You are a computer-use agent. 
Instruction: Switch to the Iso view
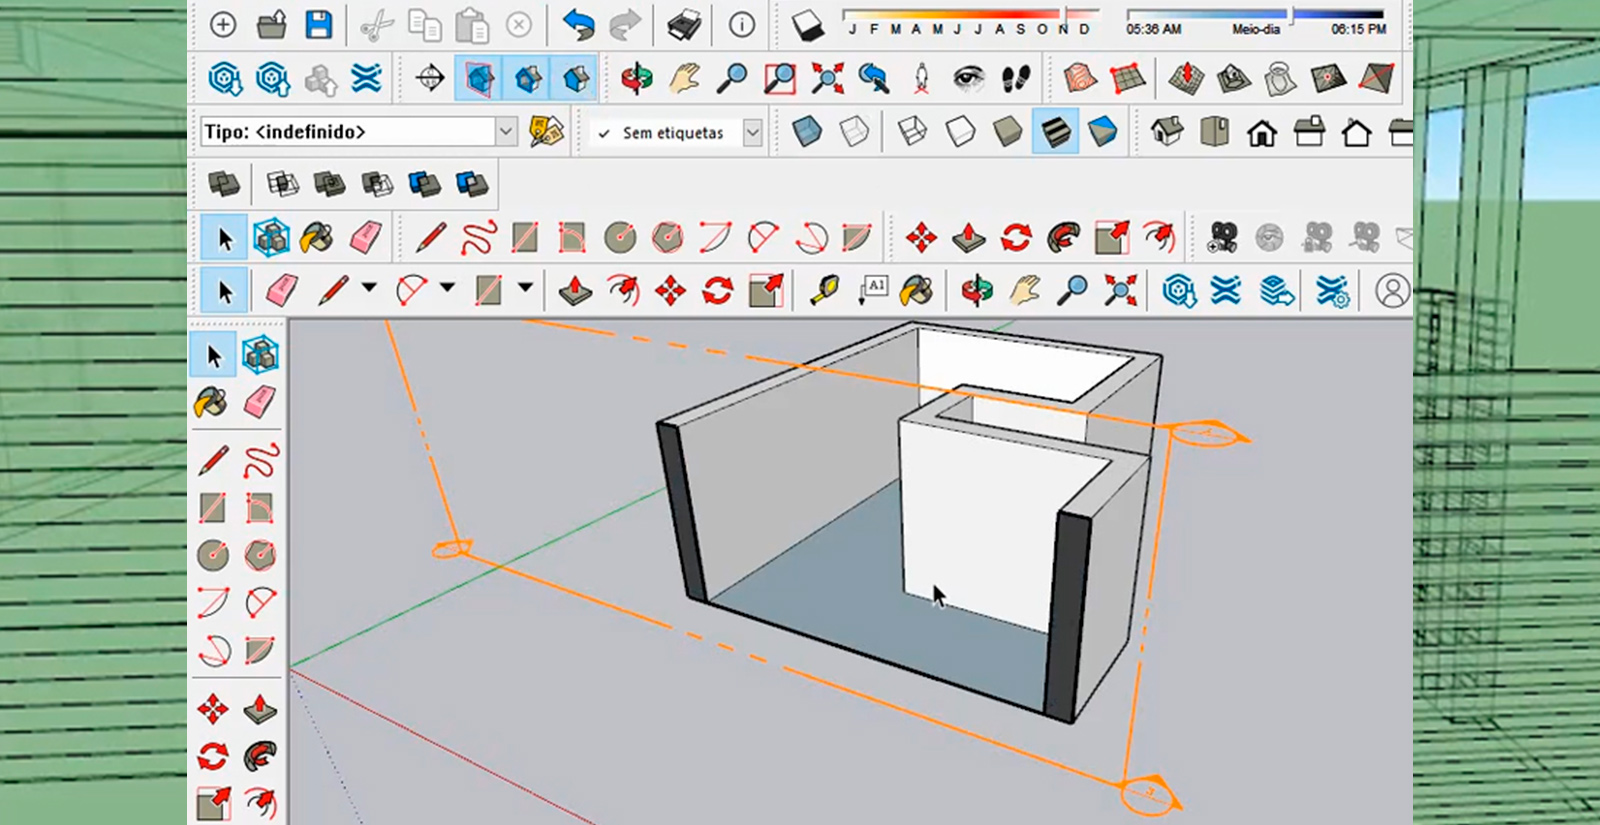click(1166, 132)
